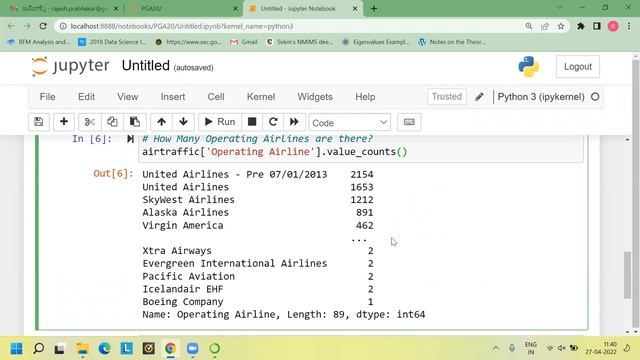Open the 2016 Data Science bookmark
This screenshot has width=640, height=360.
(112, 42)
